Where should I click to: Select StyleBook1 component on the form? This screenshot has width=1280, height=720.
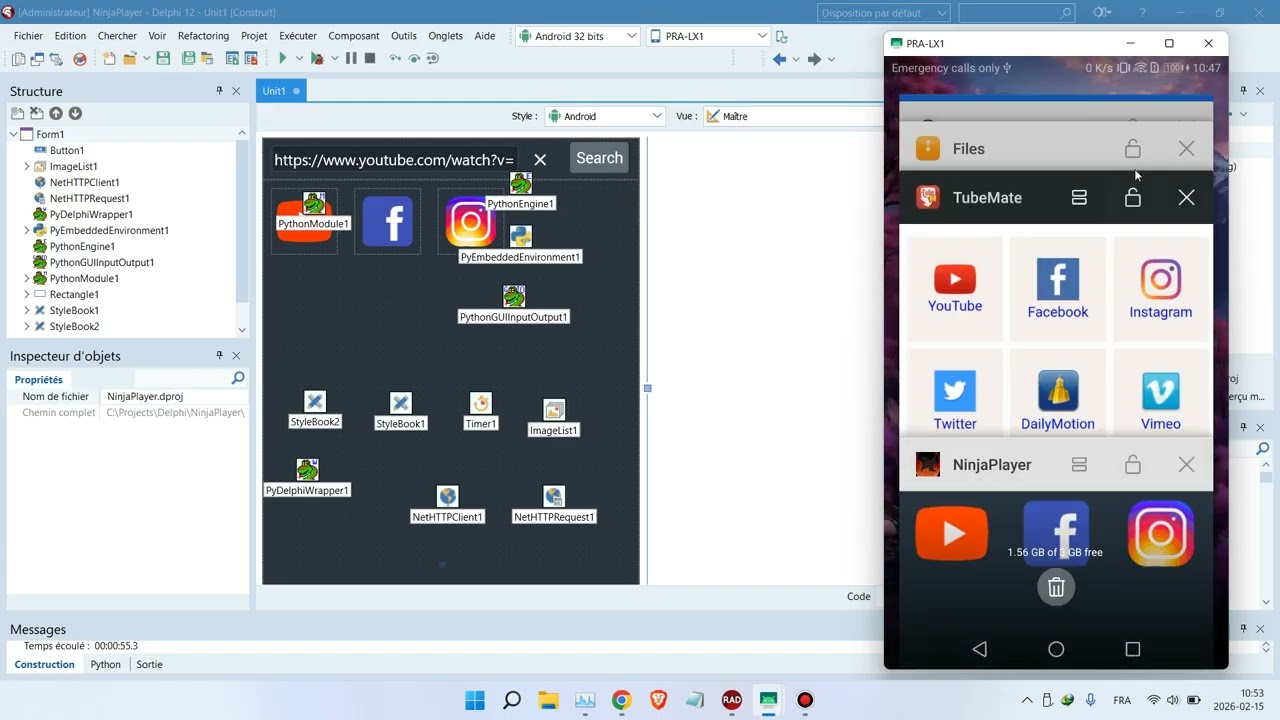401,403
